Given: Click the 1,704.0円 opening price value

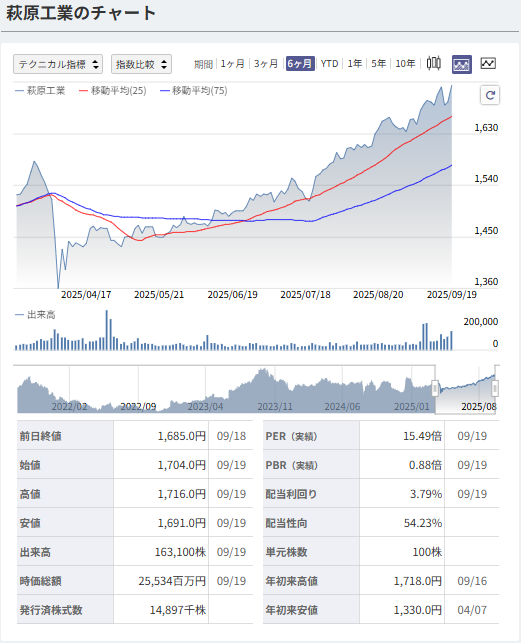Looking at the screenshot, I should (x=182, y=465).
